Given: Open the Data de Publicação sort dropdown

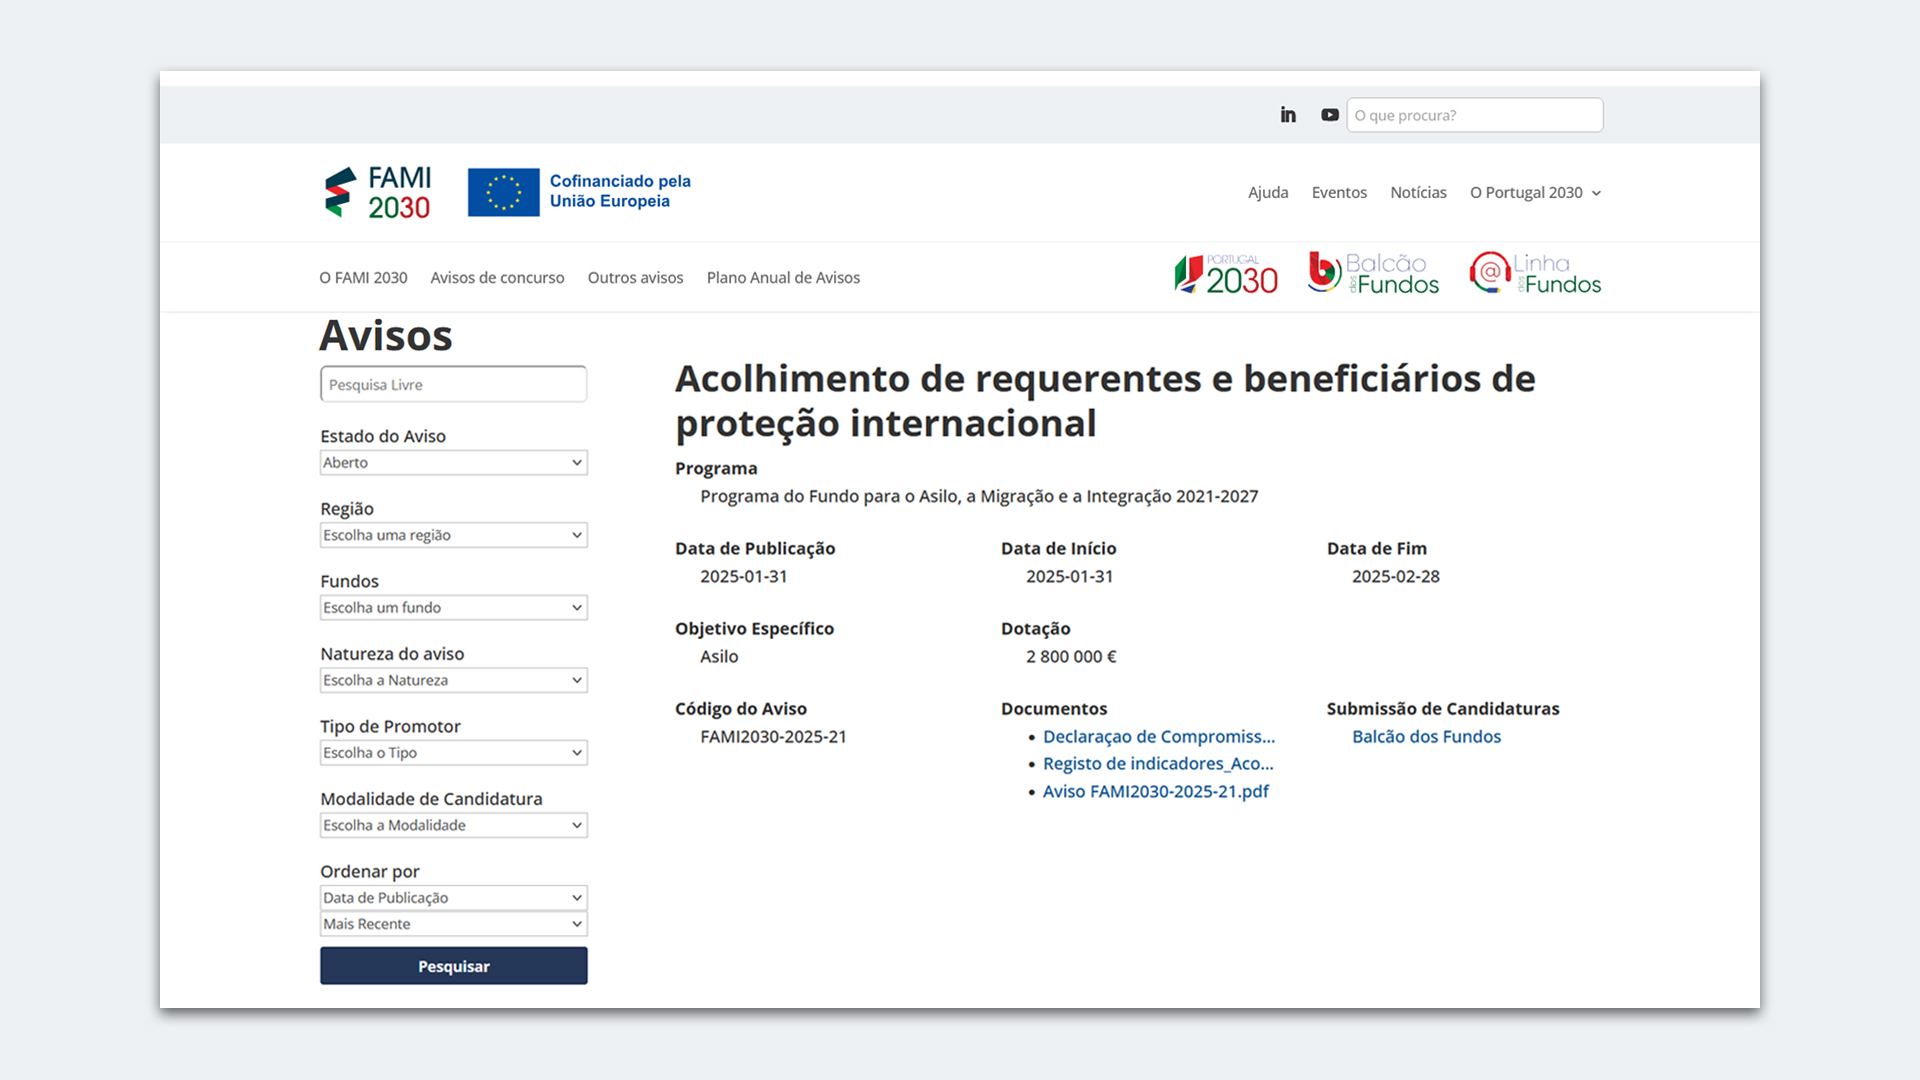Looking at the screenshot, I should (453, 898).
